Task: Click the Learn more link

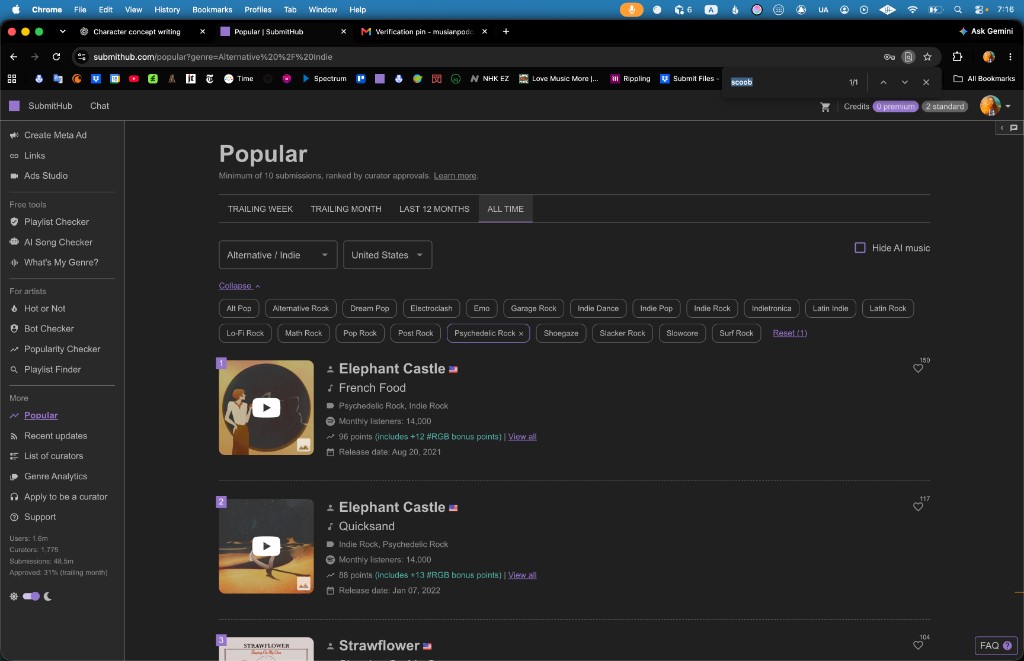Action: tap(455, 176)
